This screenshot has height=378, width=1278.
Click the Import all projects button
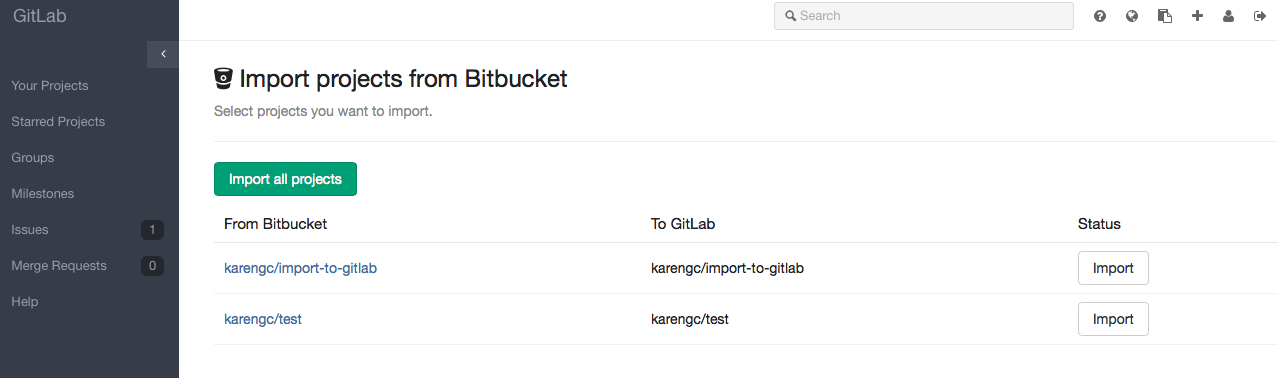click(x=285, y=179)
